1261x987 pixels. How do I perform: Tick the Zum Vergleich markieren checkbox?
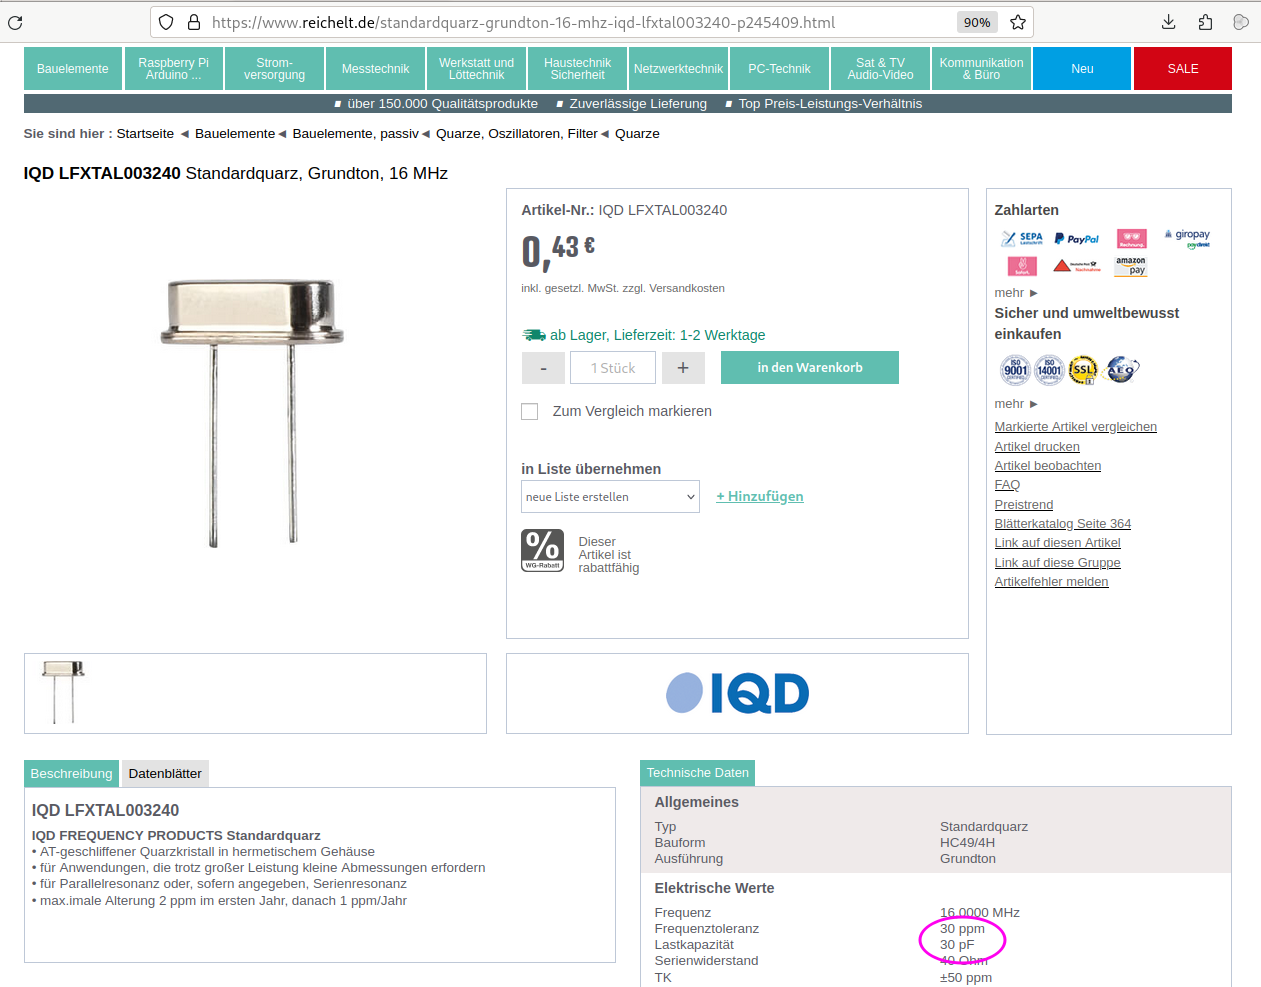coord(530,411)
